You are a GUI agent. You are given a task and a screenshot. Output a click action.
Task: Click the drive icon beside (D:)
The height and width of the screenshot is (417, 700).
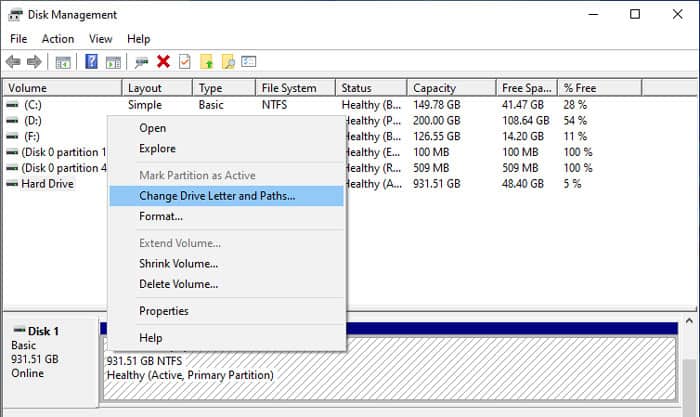(12, 121)
